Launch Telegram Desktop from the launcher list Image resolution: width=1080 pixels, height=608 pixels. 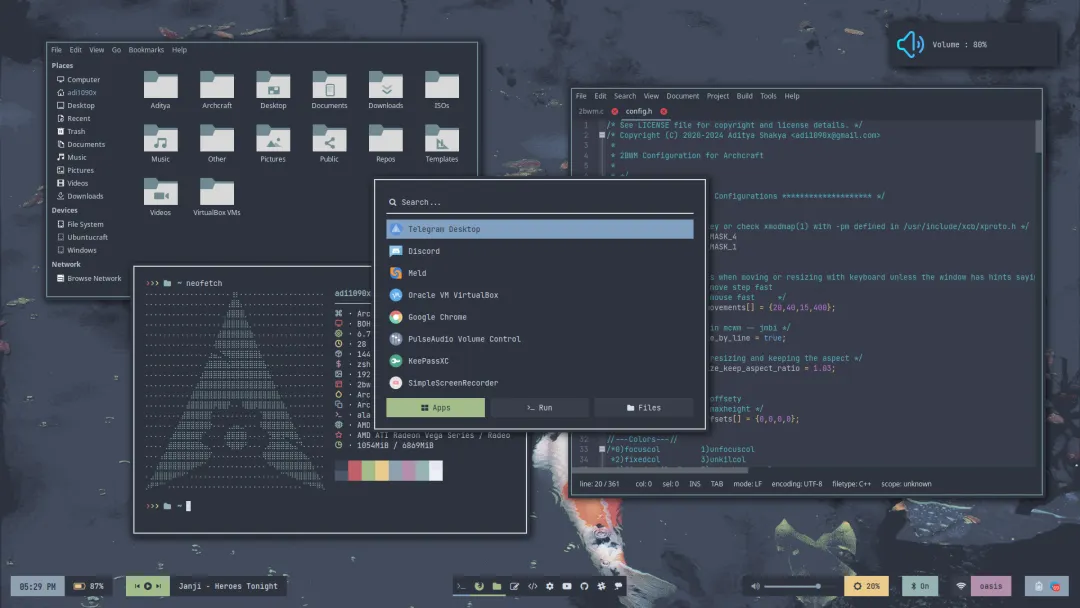pyautogui.click(x=539, y=229)
